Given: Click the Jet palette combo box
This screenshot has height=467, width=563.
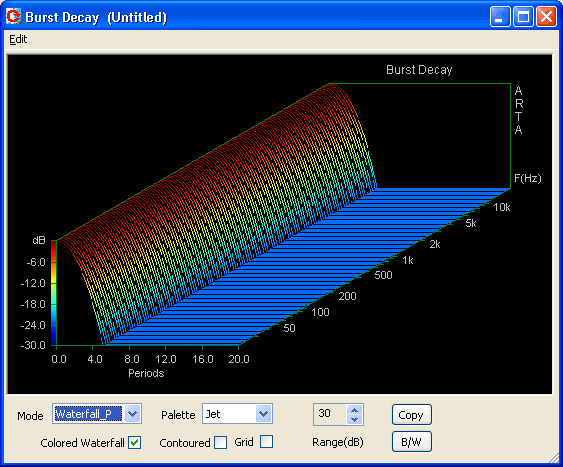Looking at the screenshot, I should point(237,414).
